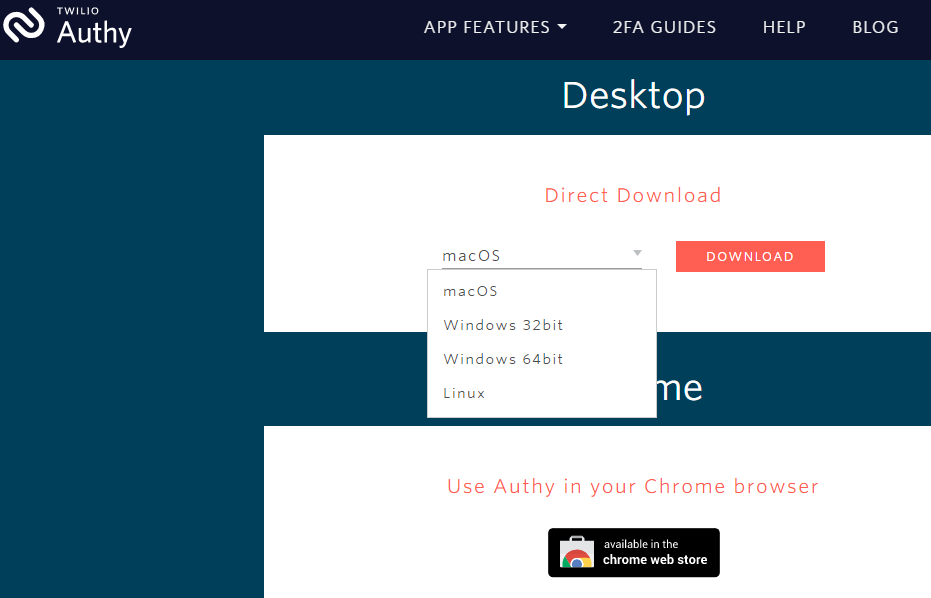Click the Direct Download heading text
The width and height of the screenshot is (931, 598).
633,195
